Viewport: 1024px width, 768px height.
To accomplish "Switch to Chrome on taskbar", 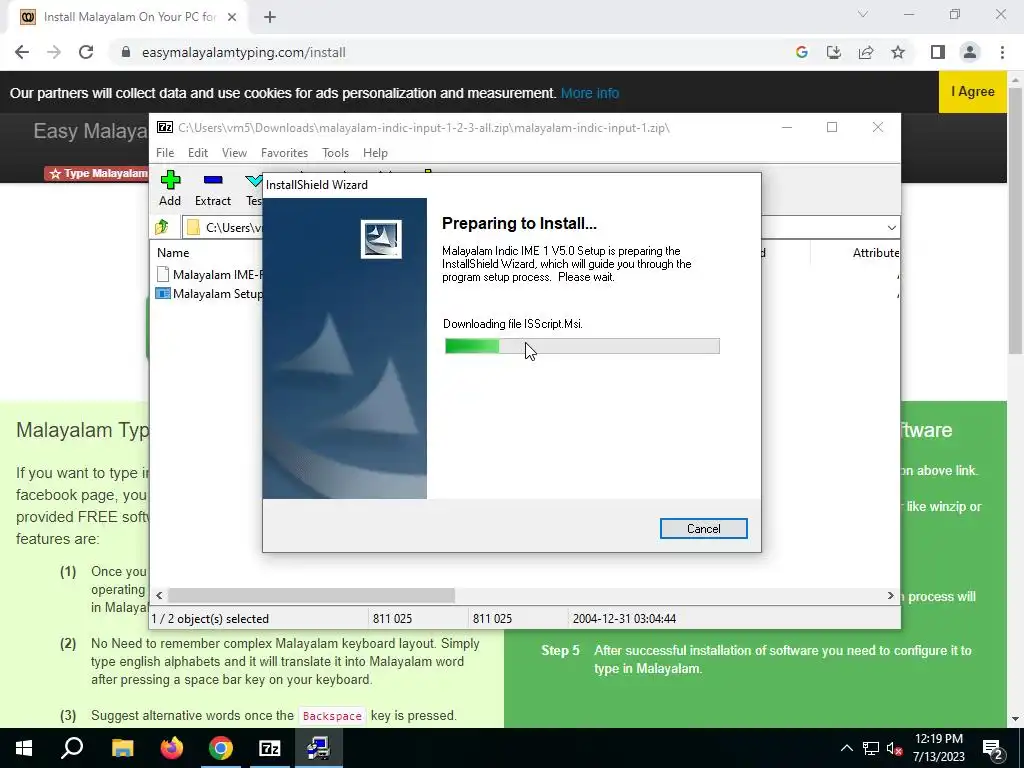I will (221, 748).
